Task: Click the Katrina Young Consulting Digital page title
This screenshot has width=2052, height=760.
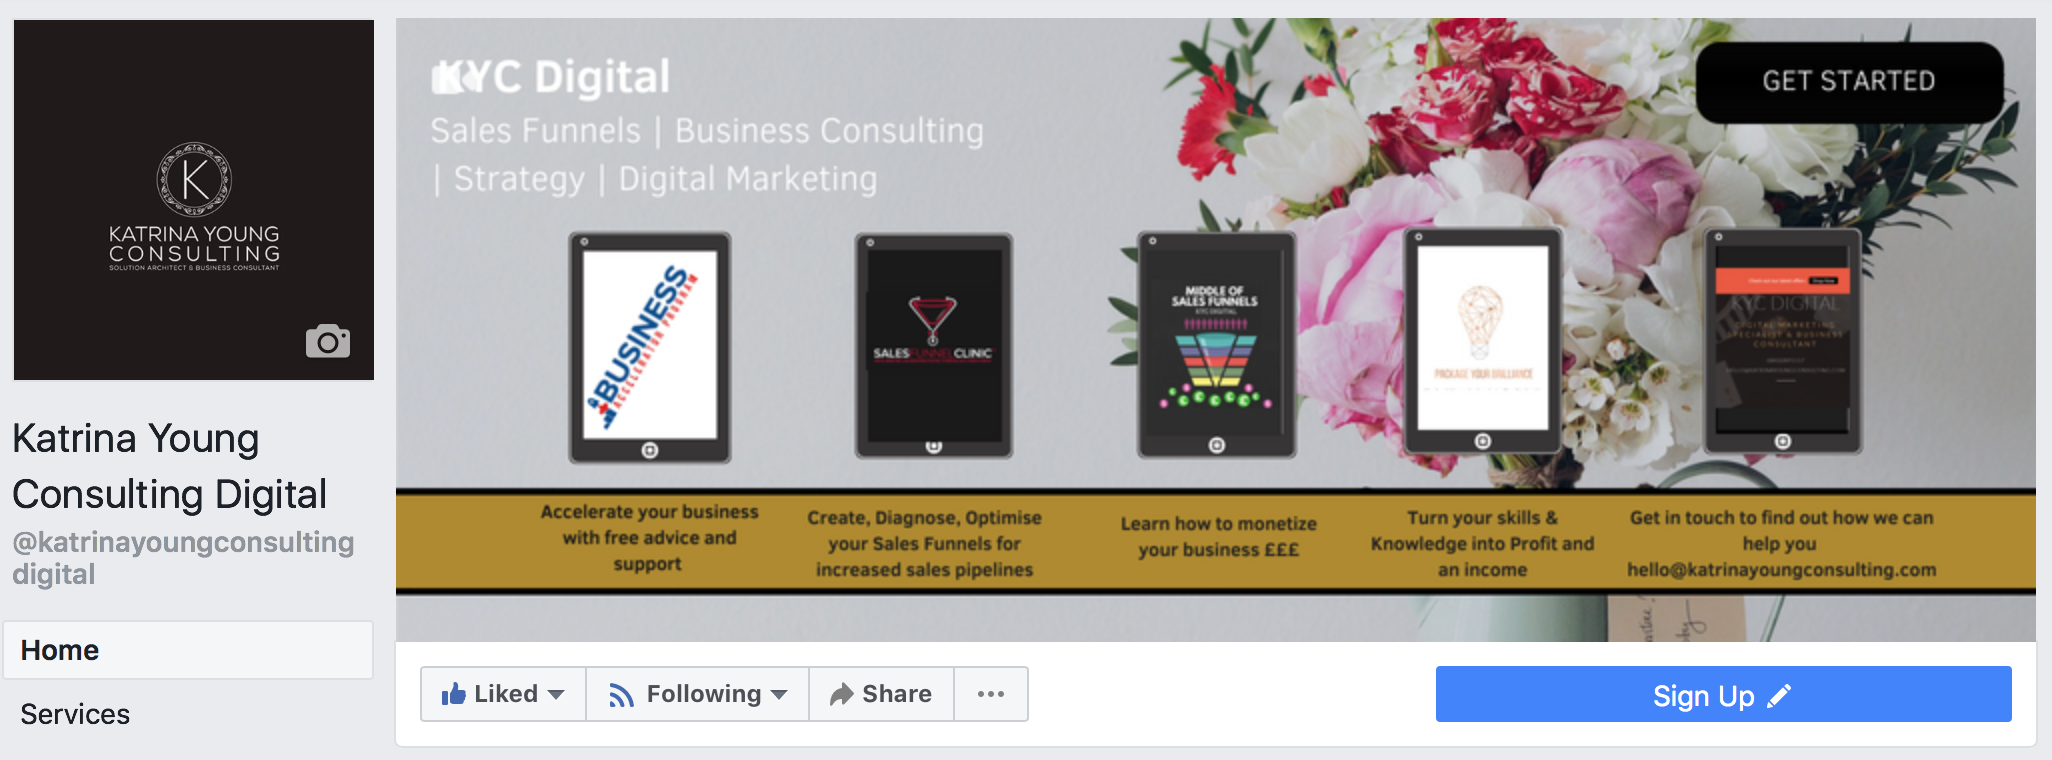Action: [x=170, y=466]
